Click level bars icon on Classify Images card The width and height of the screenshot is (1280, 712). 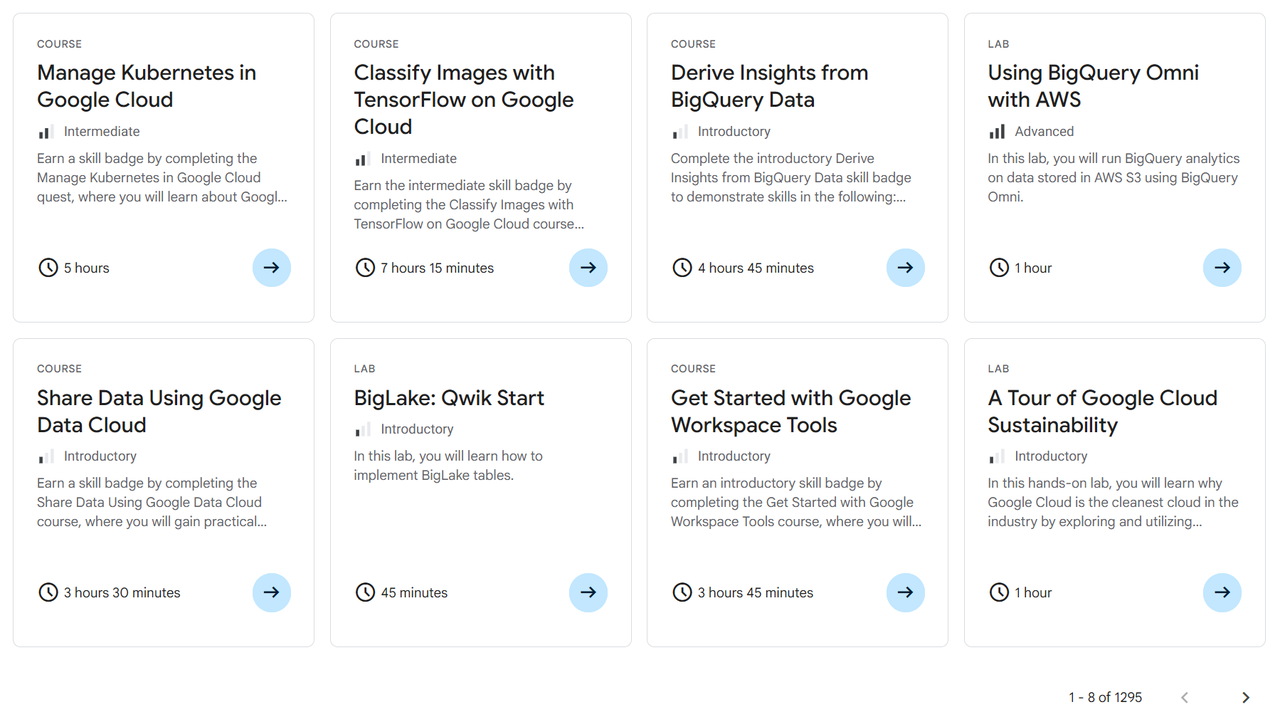click(363, 159)
